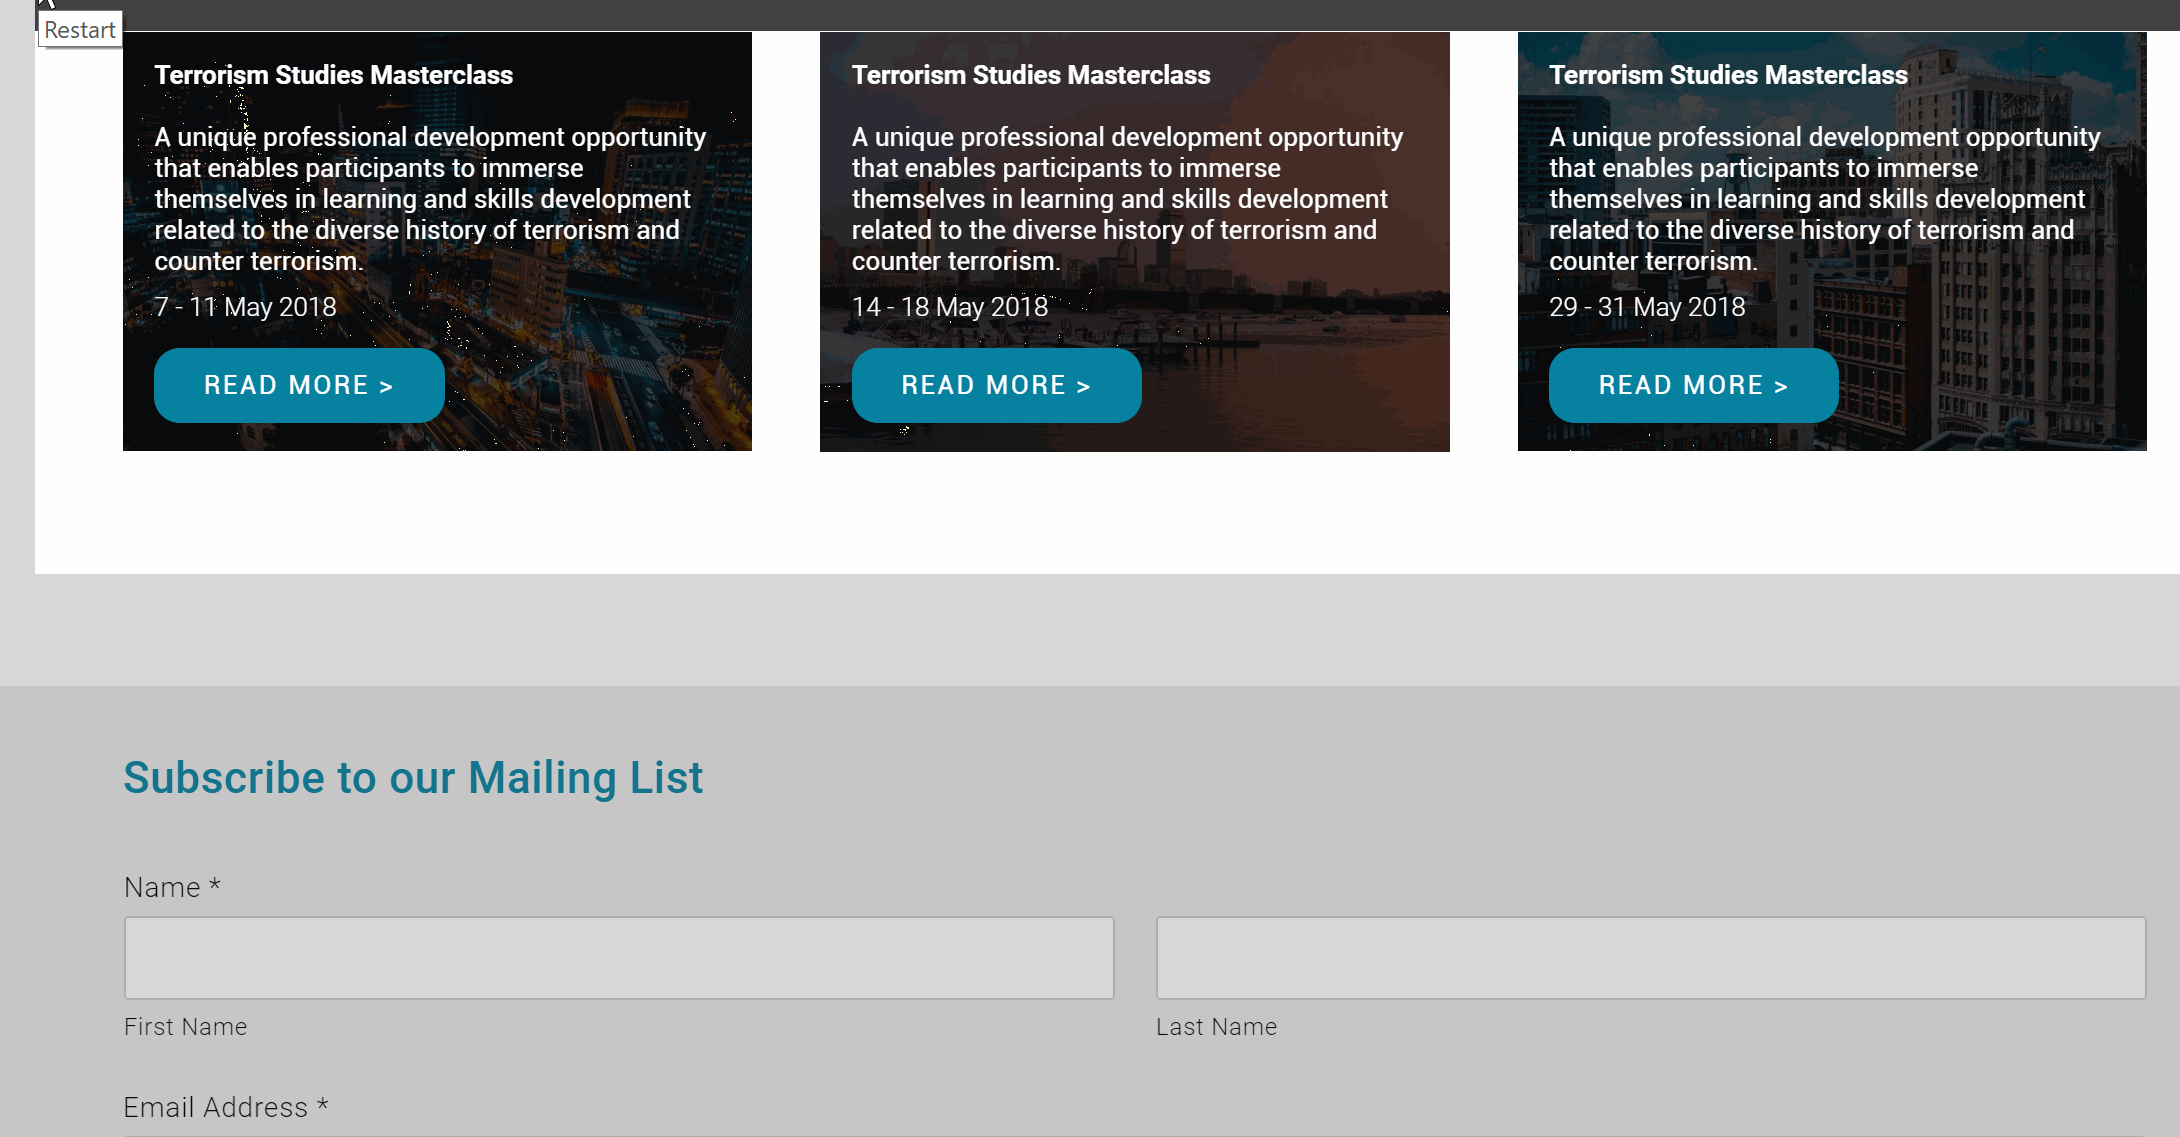Open Read More for 14 - 18 May masterclass
The image size is (2180, 1137).
pos(996,385)
